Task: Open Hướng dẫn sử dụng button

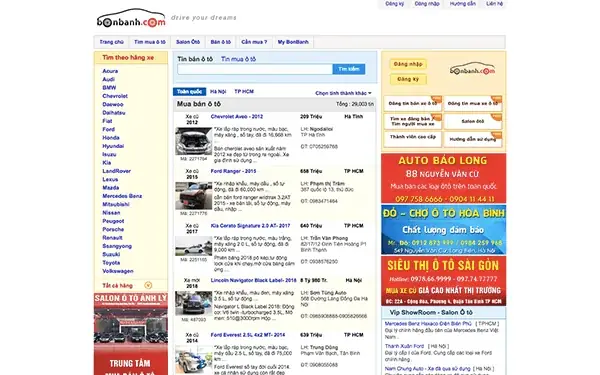Action: (x=473, y=139)
